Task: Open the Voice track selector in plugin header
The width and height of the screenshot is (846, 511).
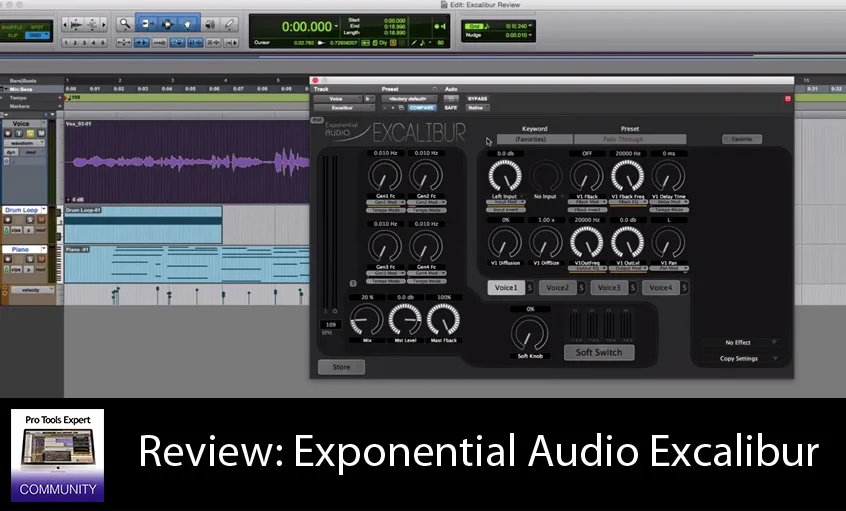Action: tap(338, 99)
